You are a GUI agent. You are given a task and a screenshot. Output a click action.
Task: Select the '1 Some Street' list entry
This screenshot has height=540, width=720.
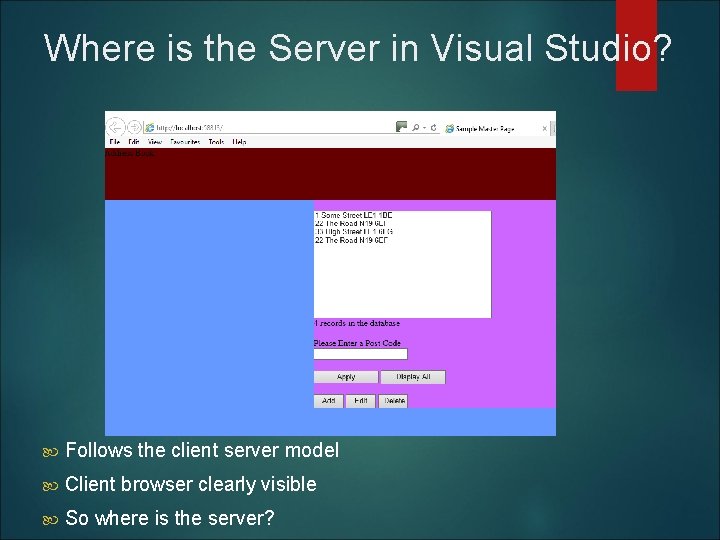(x=354, y=215)
